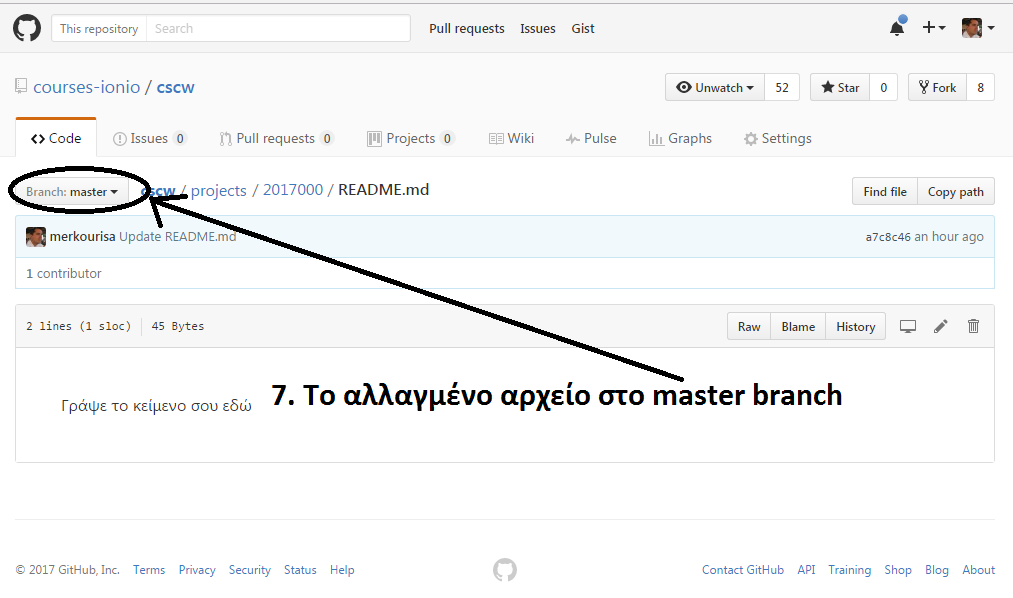Open the footer Privacy link
1013x598 pixels.
click(197, 570)
